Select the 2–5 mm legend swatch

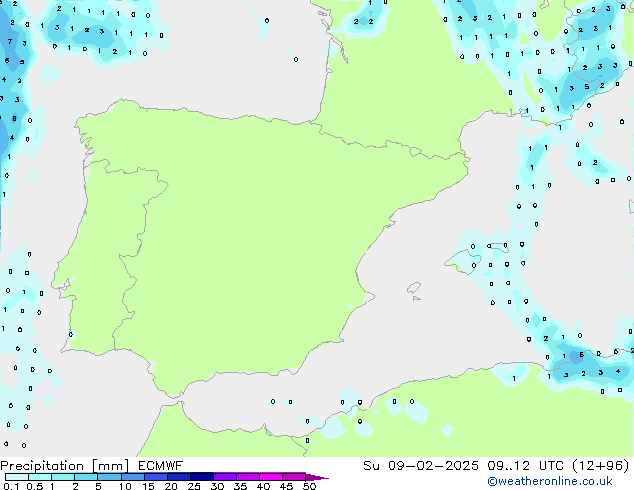click(x=86, y=477)
